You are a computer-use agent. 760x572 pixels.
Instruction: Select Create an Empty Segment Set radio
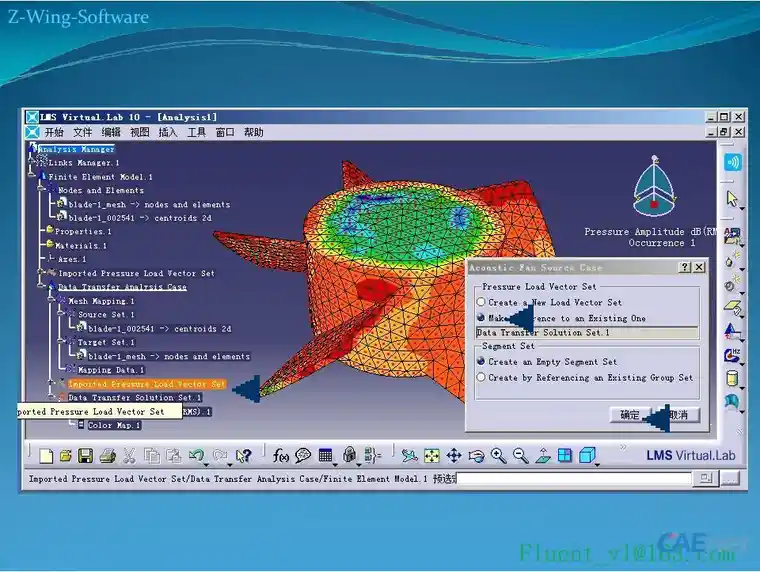pos(481,361)
